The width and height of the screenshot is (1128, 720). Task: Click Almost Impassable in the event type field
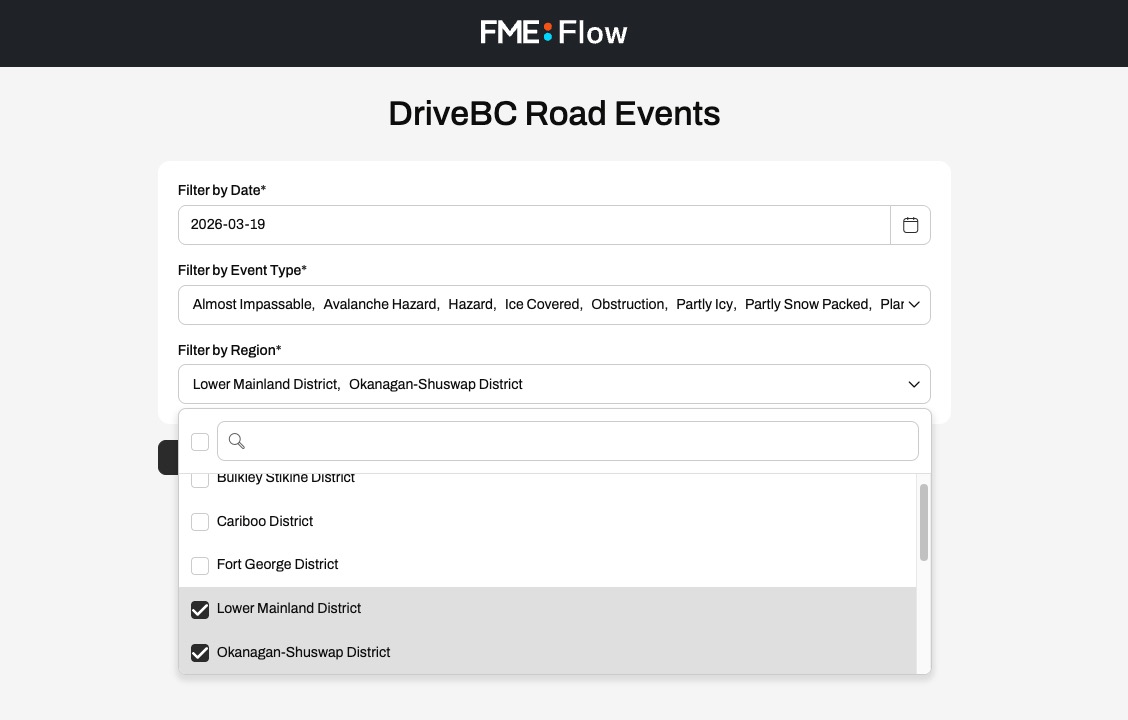point(252,304)
